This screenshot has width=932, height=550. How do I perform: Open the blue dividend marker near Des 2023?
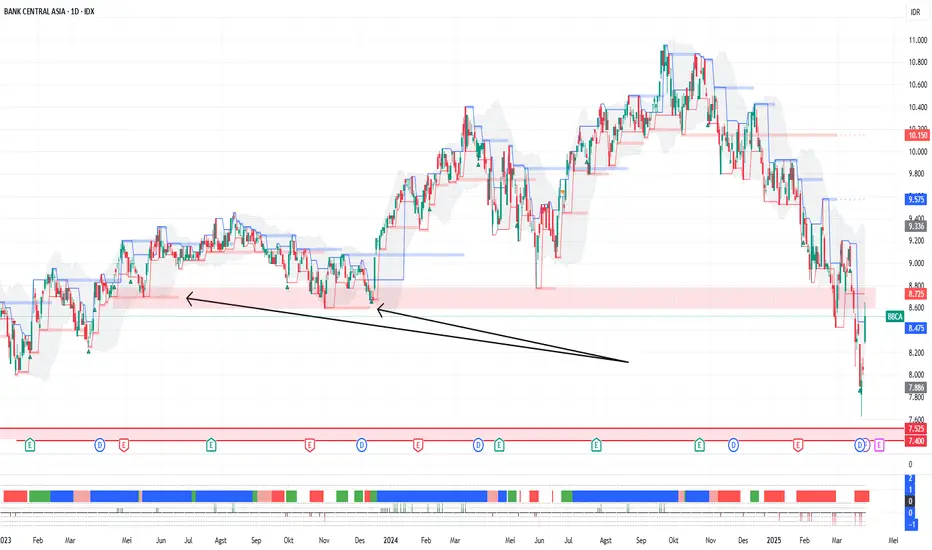click(x=361, y=445)
